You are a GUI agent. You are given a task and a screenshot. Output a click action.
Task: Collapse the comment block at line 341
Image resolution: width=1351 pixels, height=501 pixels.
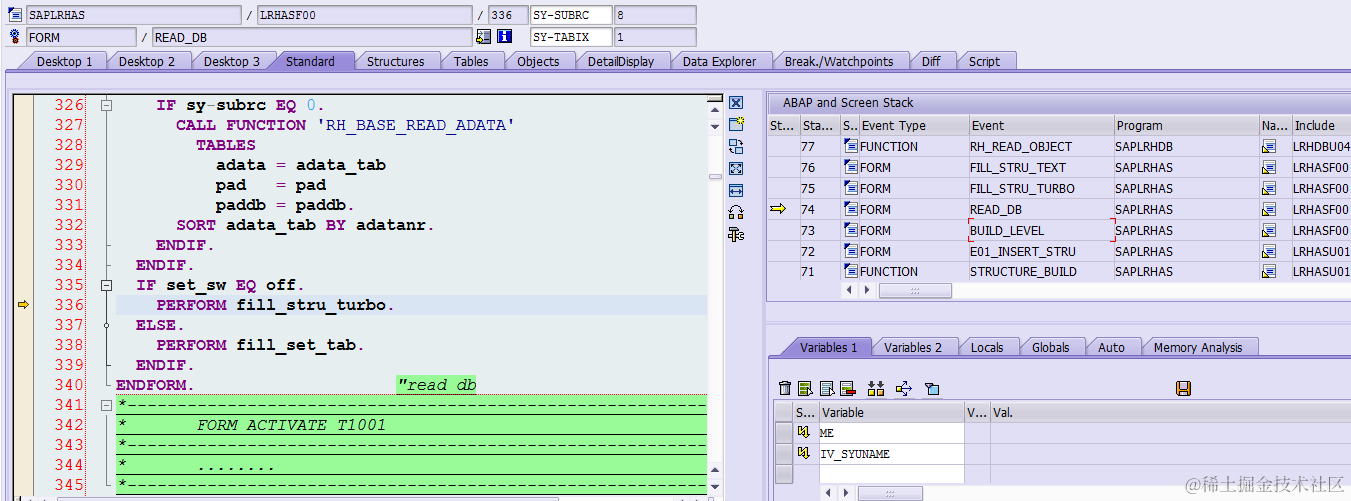[107, 405]
